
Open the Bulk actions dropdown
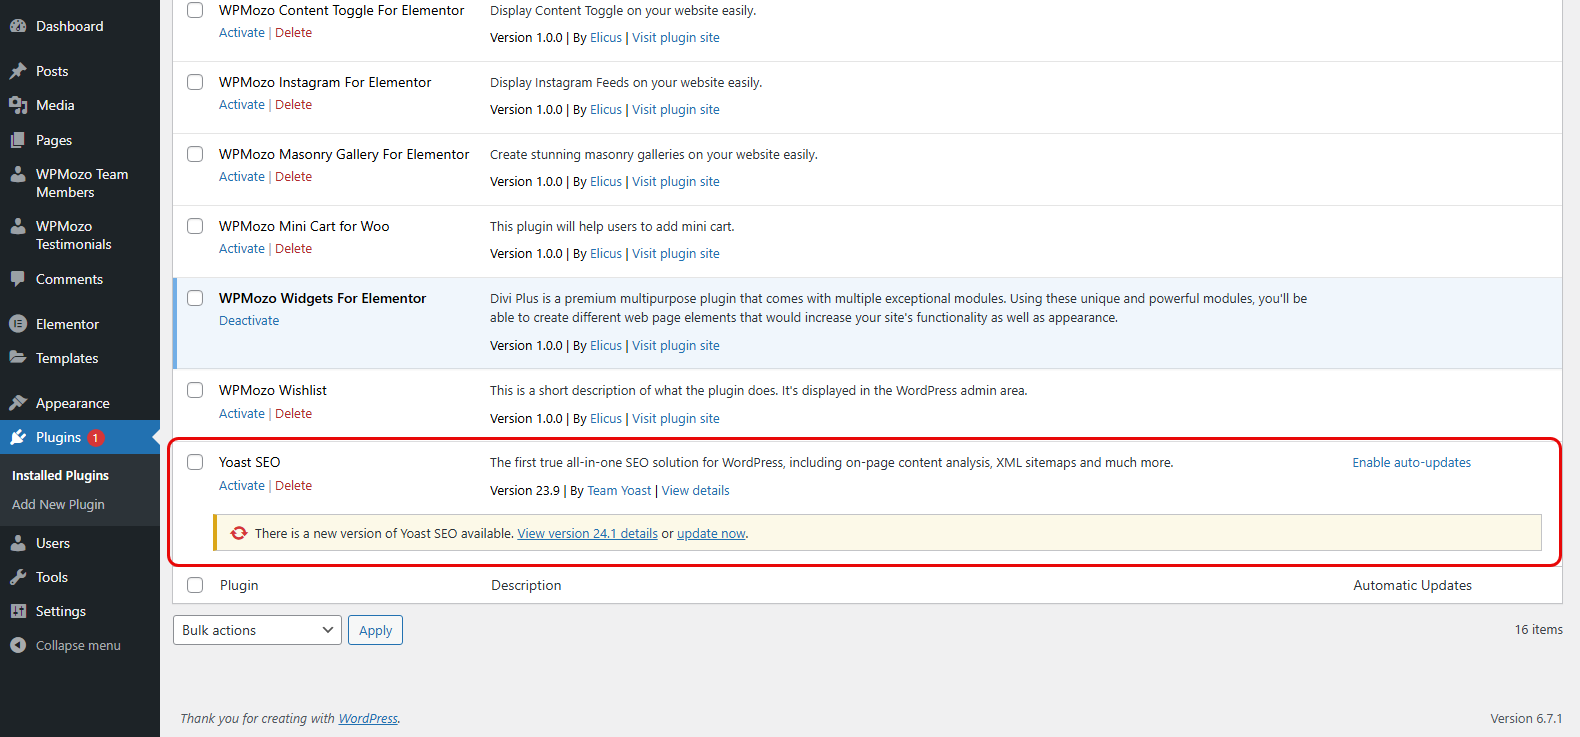(x=257, y=630)
